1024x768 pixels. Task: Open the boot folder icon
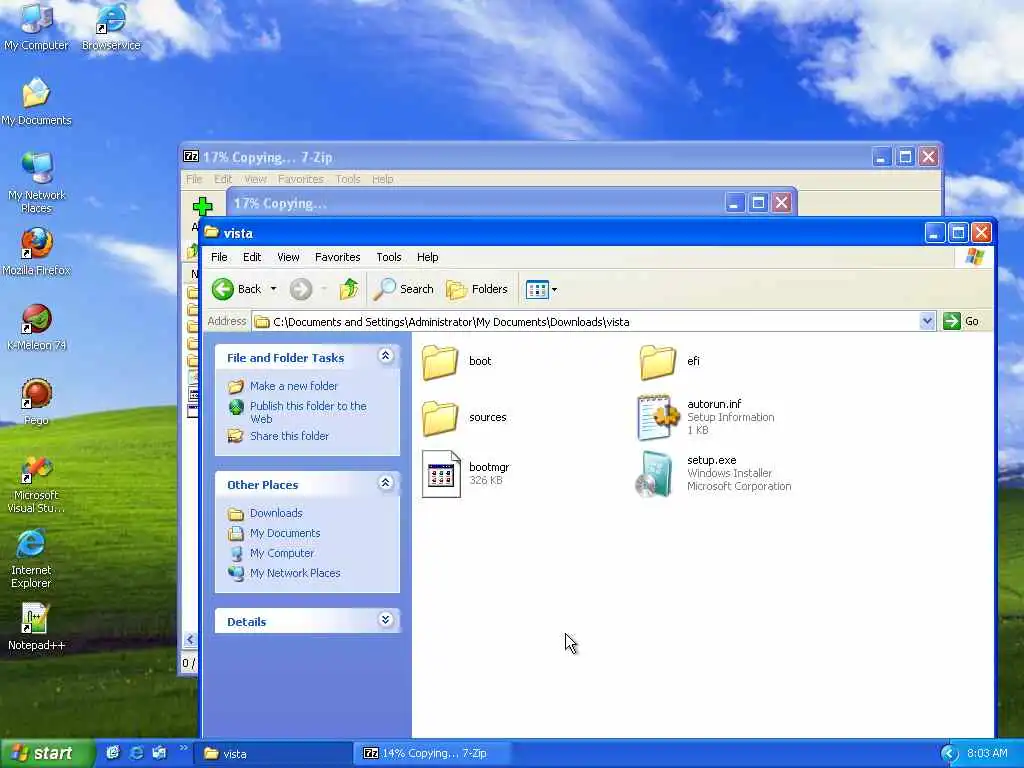pos(440,361)
